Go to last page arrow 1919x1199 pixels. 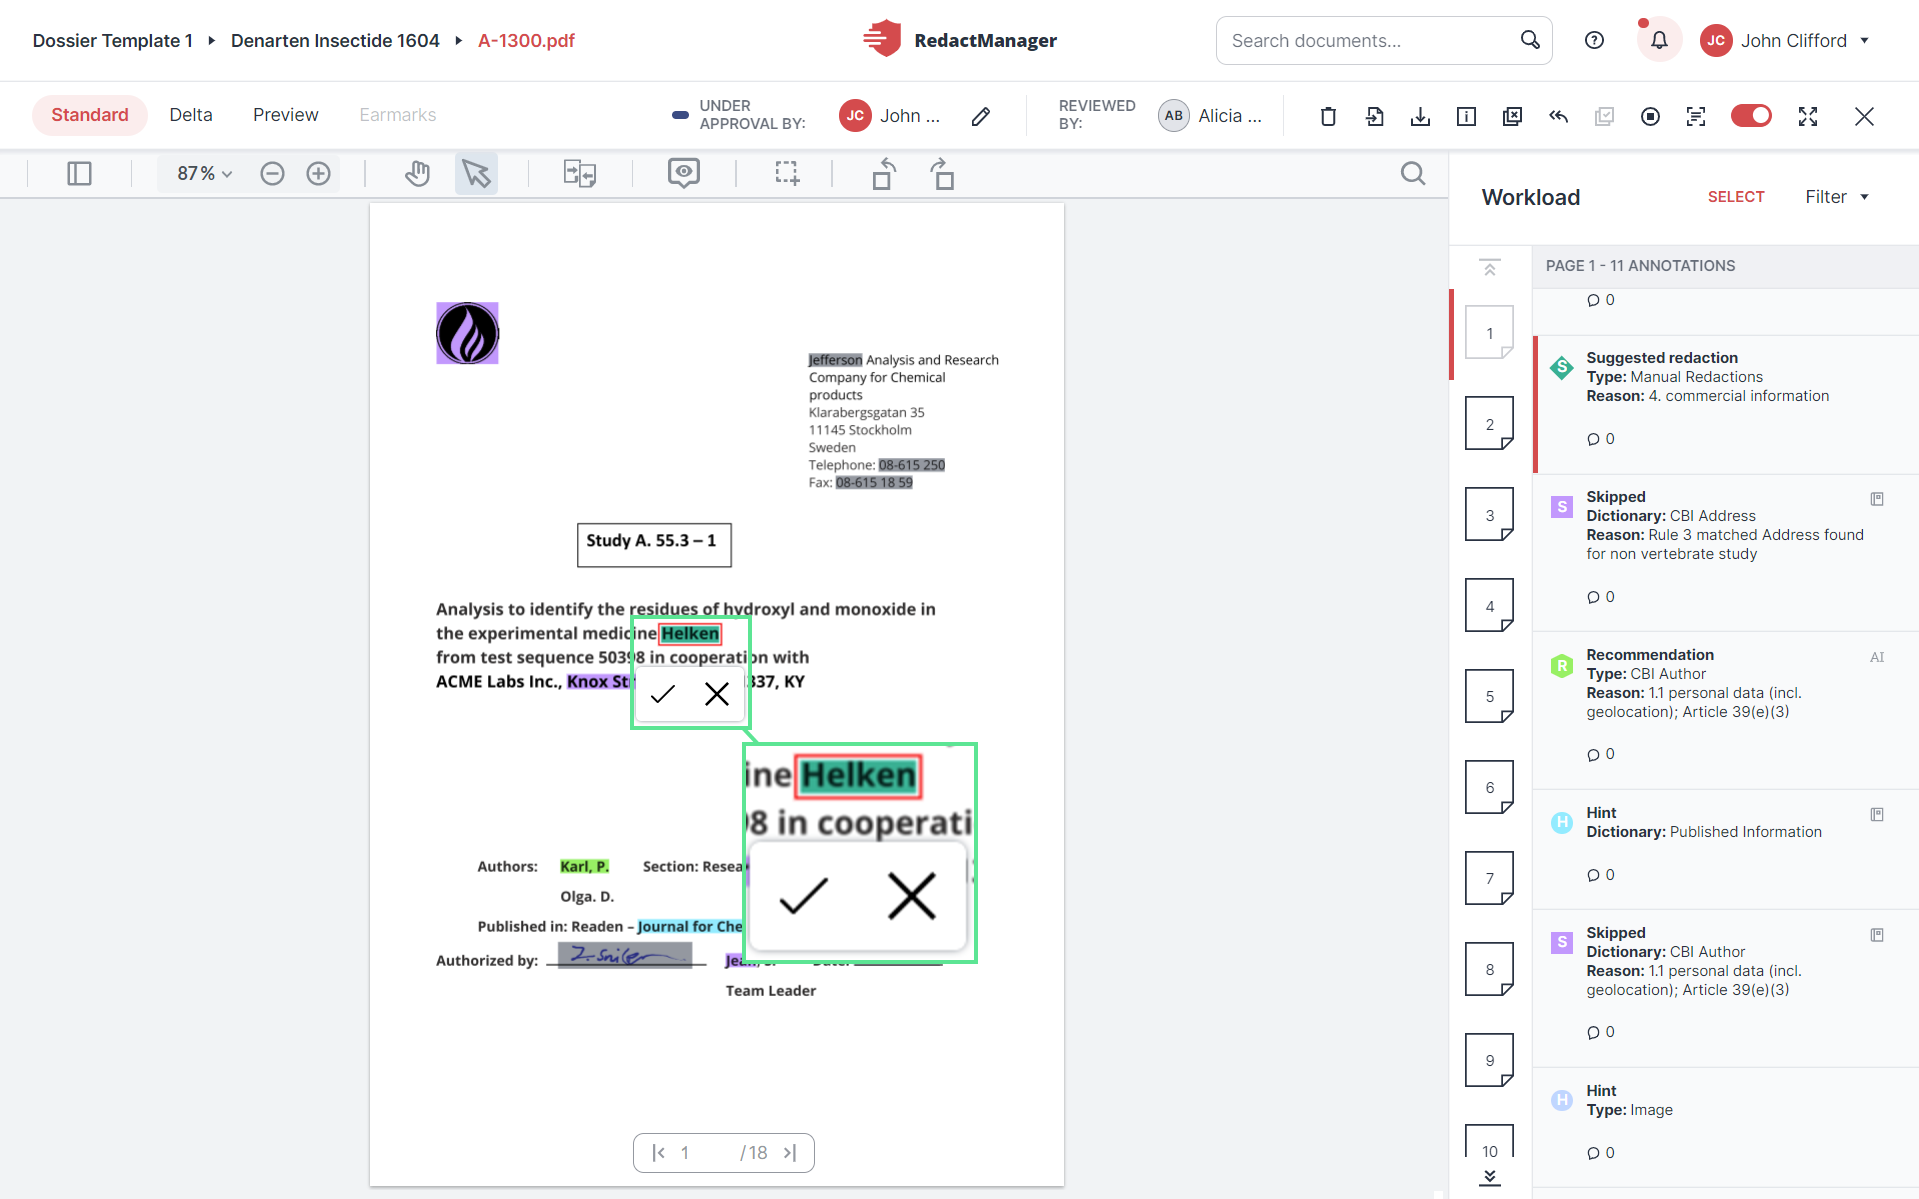(790, 1153)
